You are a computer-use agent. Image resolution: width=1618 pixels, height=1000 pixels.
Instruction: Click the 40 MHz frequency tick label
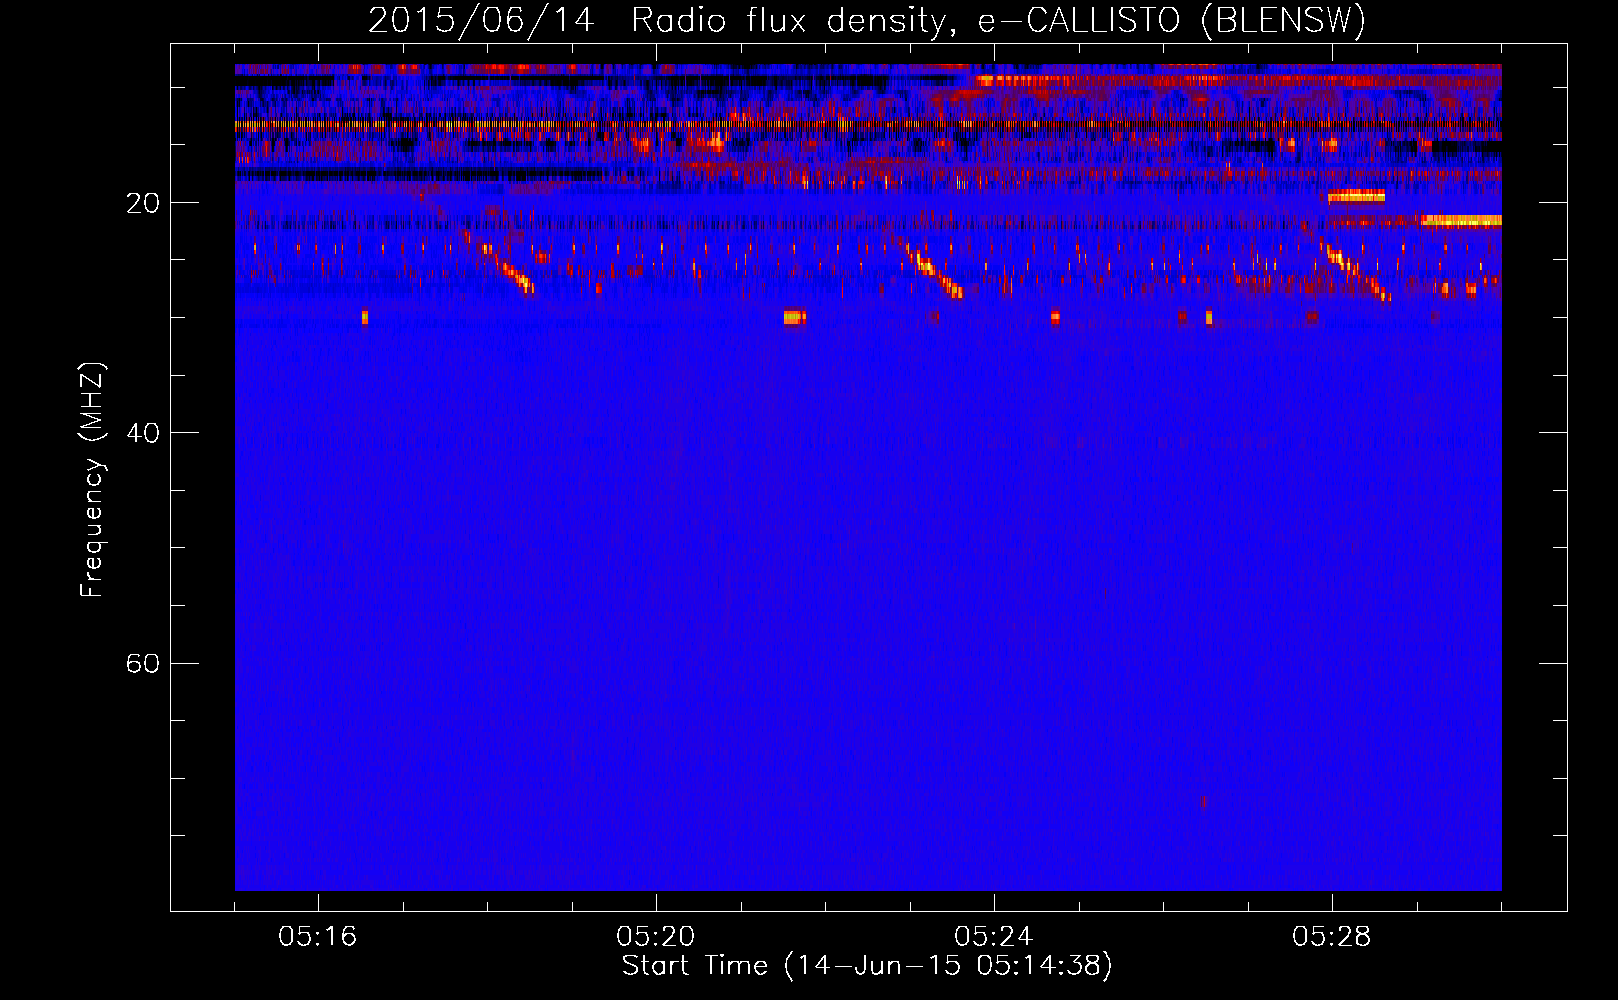click(142, 433)
